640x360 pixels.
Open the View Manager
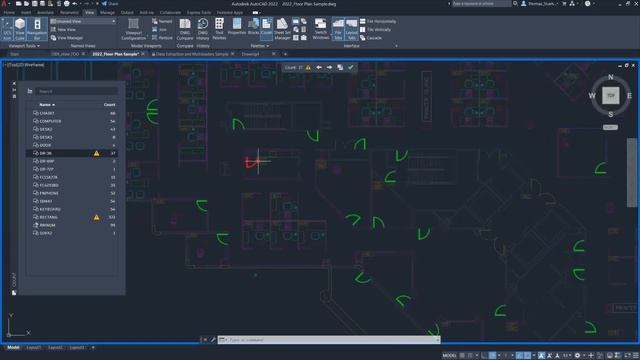(67, 38)
